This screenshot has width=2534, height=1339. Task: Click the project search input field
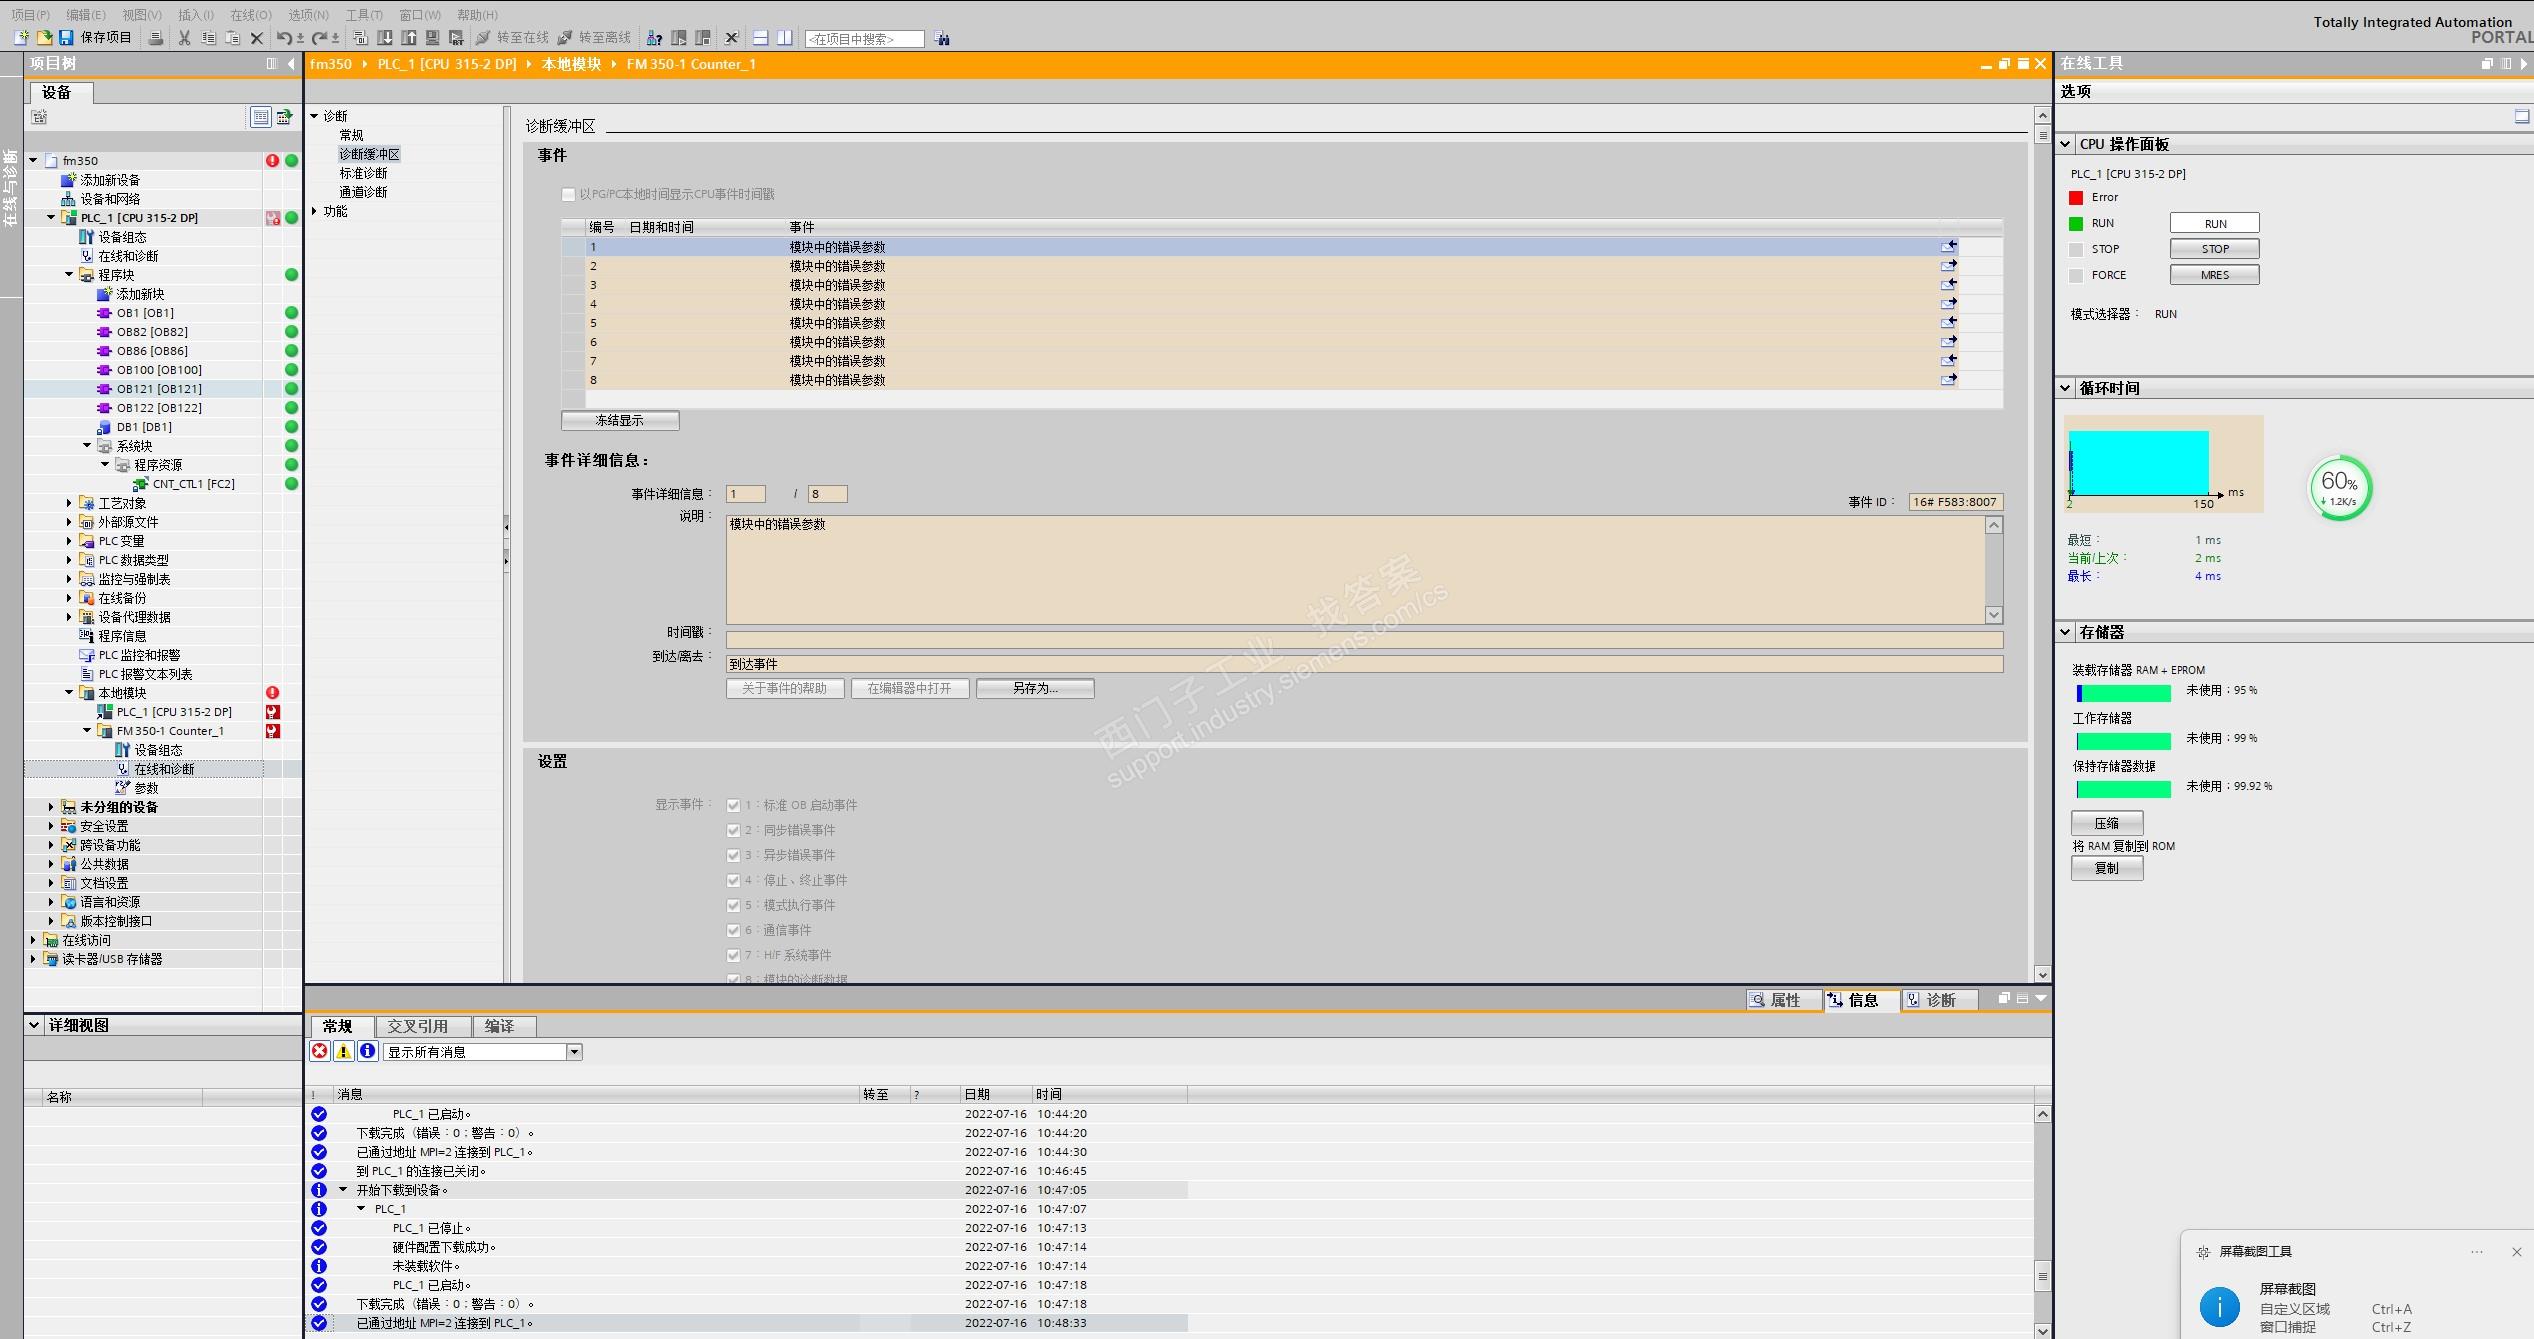(x=863, y=39)
